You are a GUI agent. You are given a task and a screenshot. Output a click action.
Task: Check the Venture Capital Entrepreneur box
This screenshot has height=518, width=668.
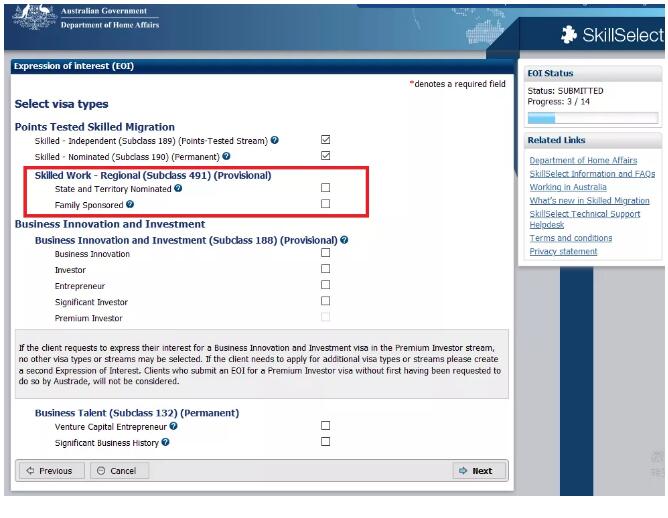325,426
